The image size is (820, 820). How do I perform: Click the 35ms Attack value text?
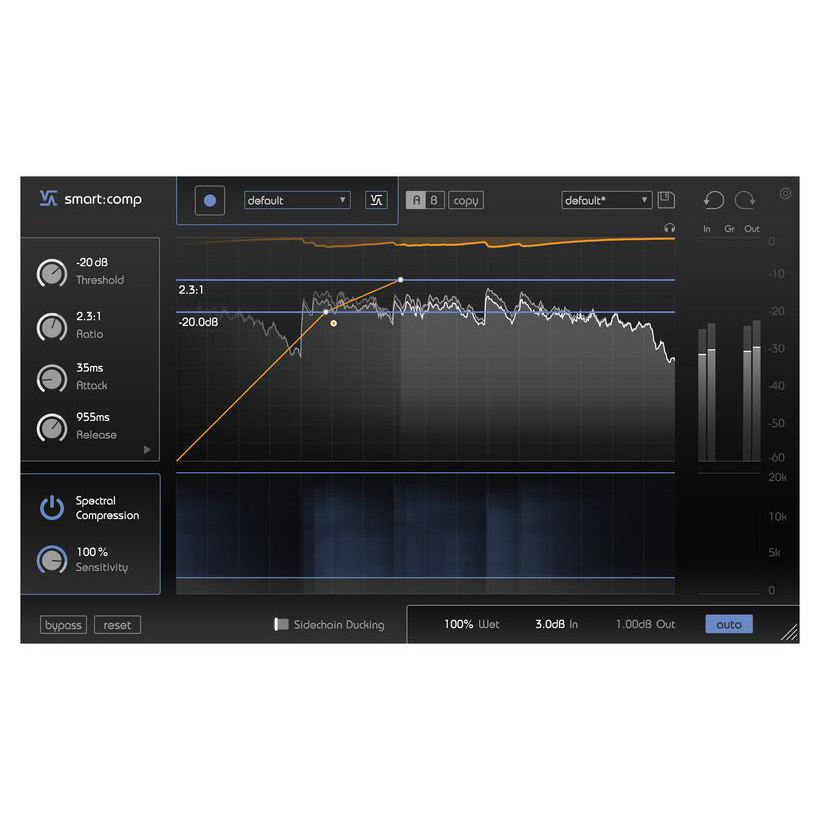(89, 368)
